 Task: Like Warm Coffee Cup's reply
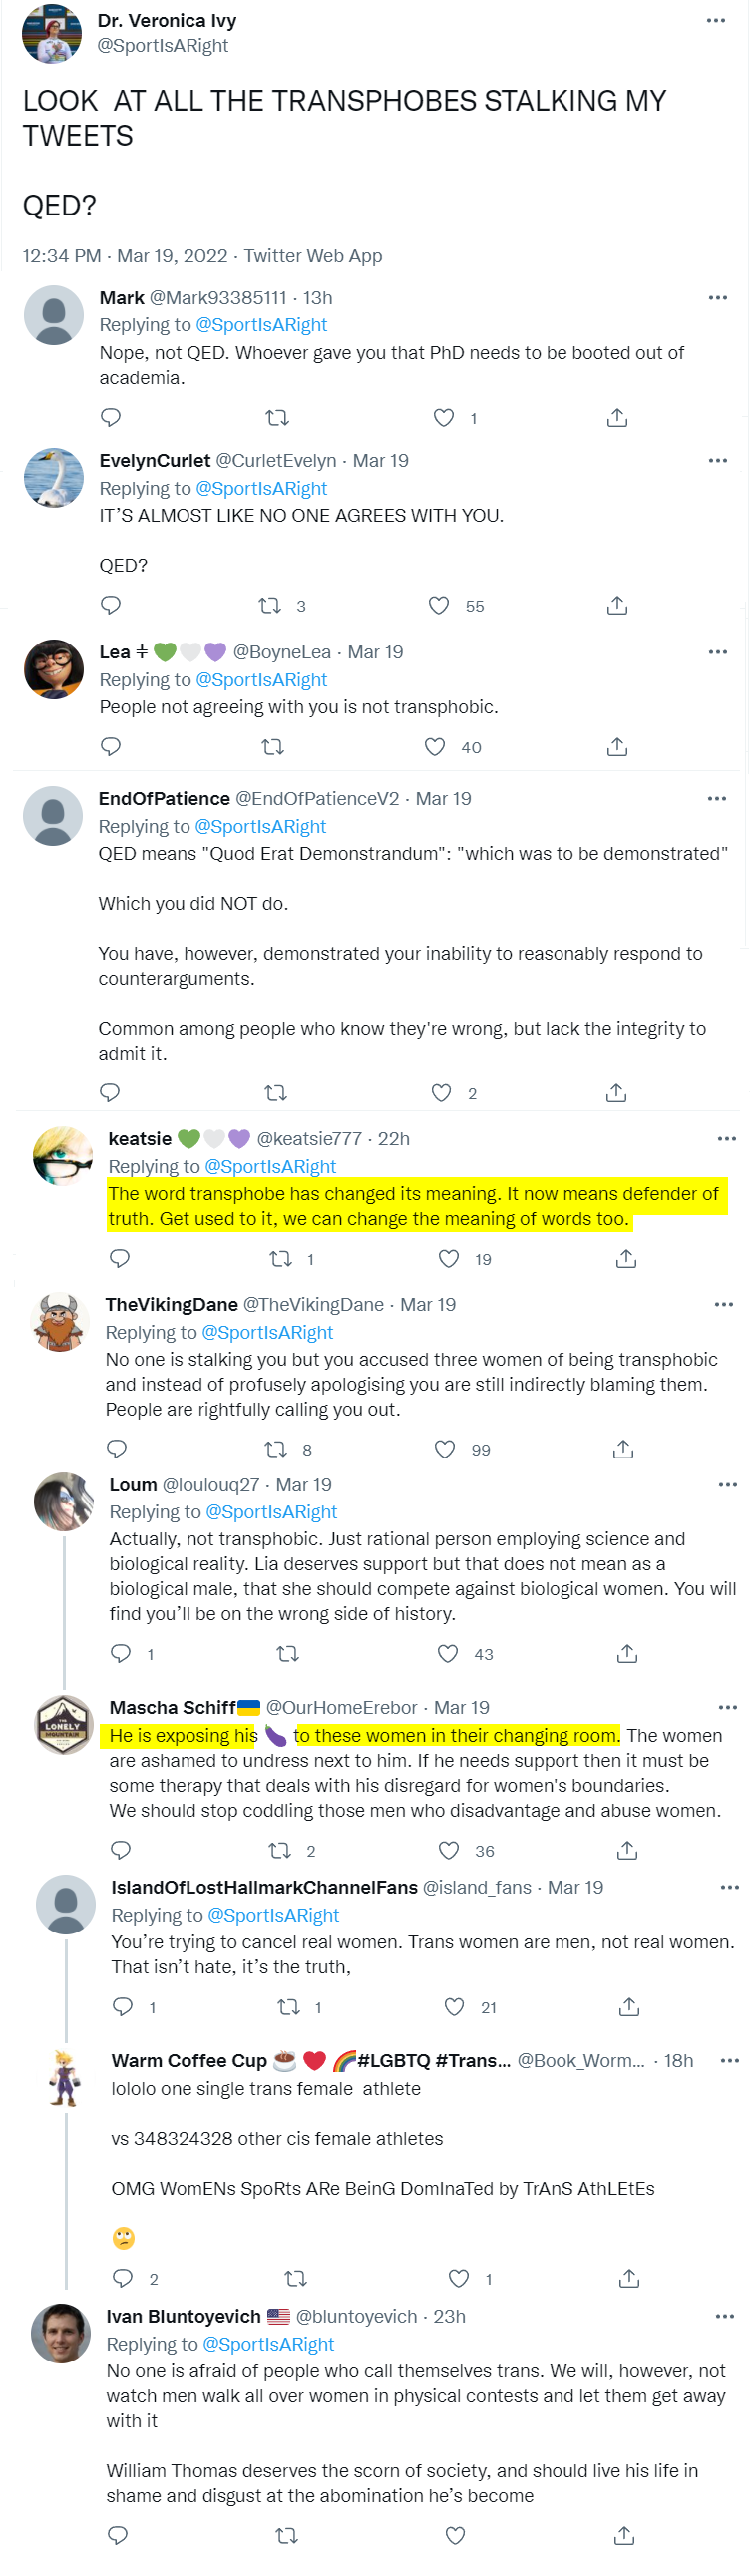459,2278
